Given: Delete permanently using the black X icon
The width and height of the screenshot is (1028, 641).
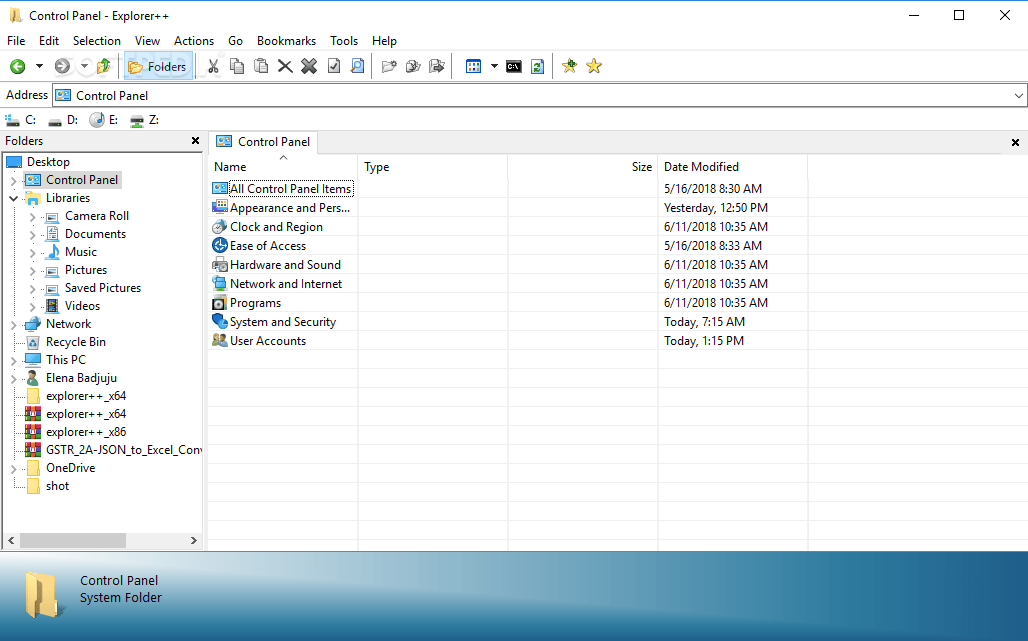Looking at the screenshot, I should (x=307, y=65).
